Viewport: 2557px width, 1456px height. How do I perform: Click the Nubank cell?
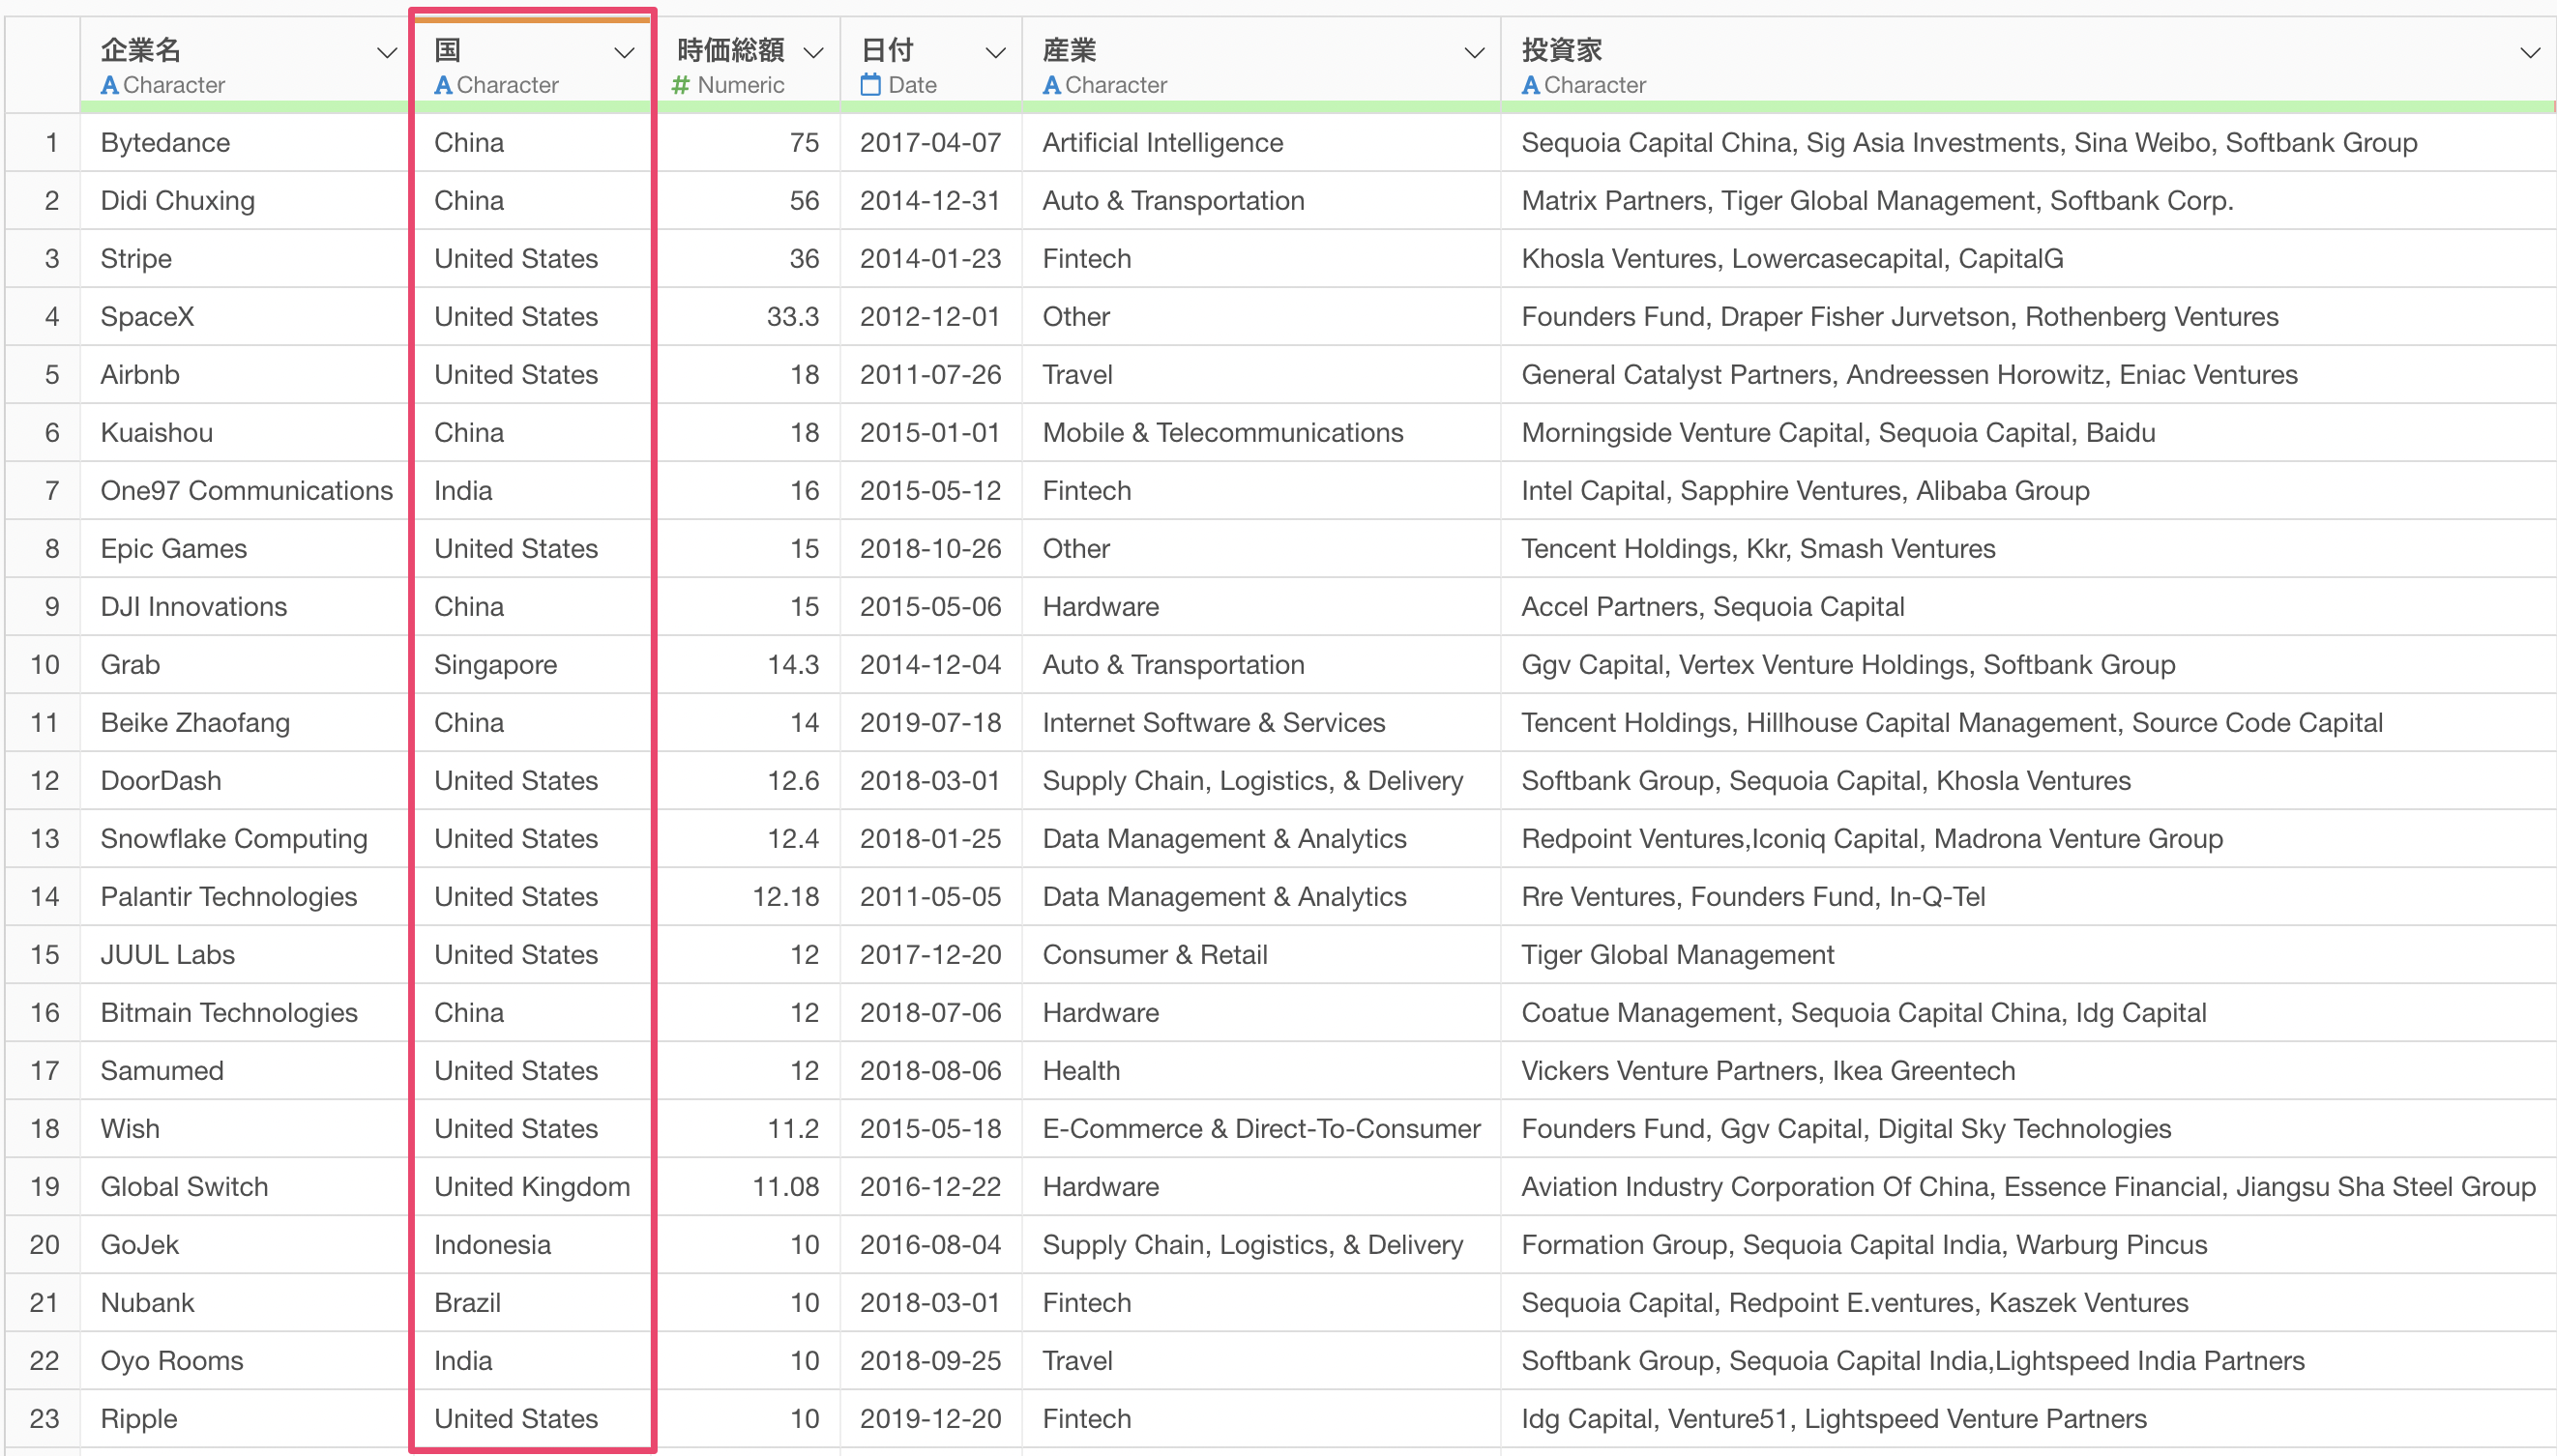[x=245, y=1303]
